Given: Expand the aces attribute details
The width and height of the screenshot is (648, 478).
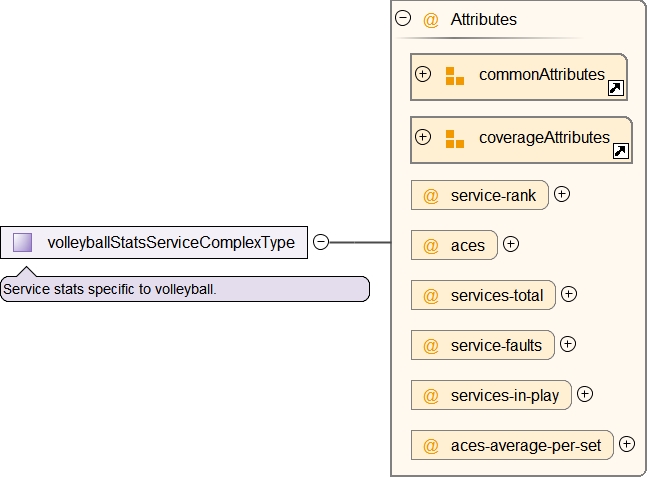Looking at the screenshot, I should [511, 243].
